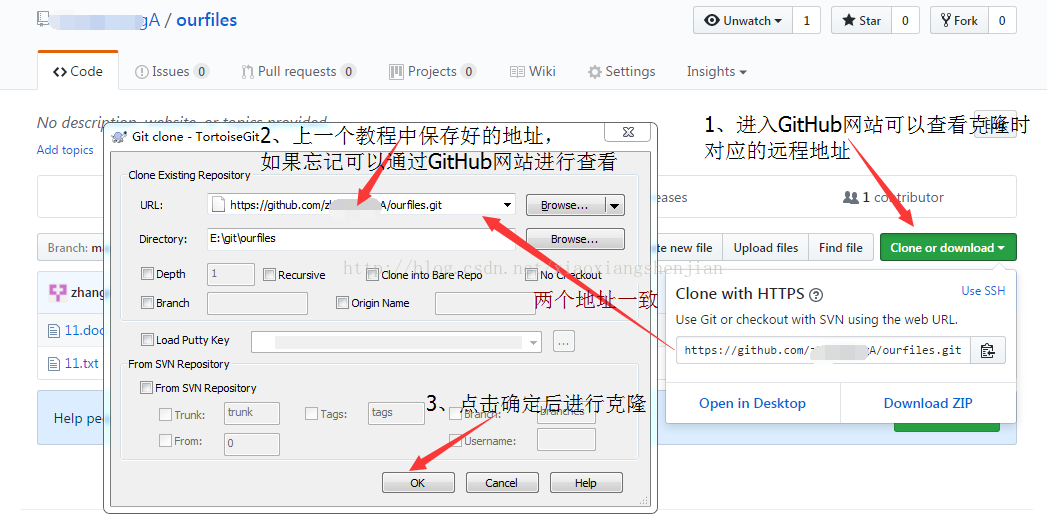Image resolution: width=1047 pixels, height=514 pixels.
Task: Click the avatar icon beside the commit author
Action: tap(58, 292)
